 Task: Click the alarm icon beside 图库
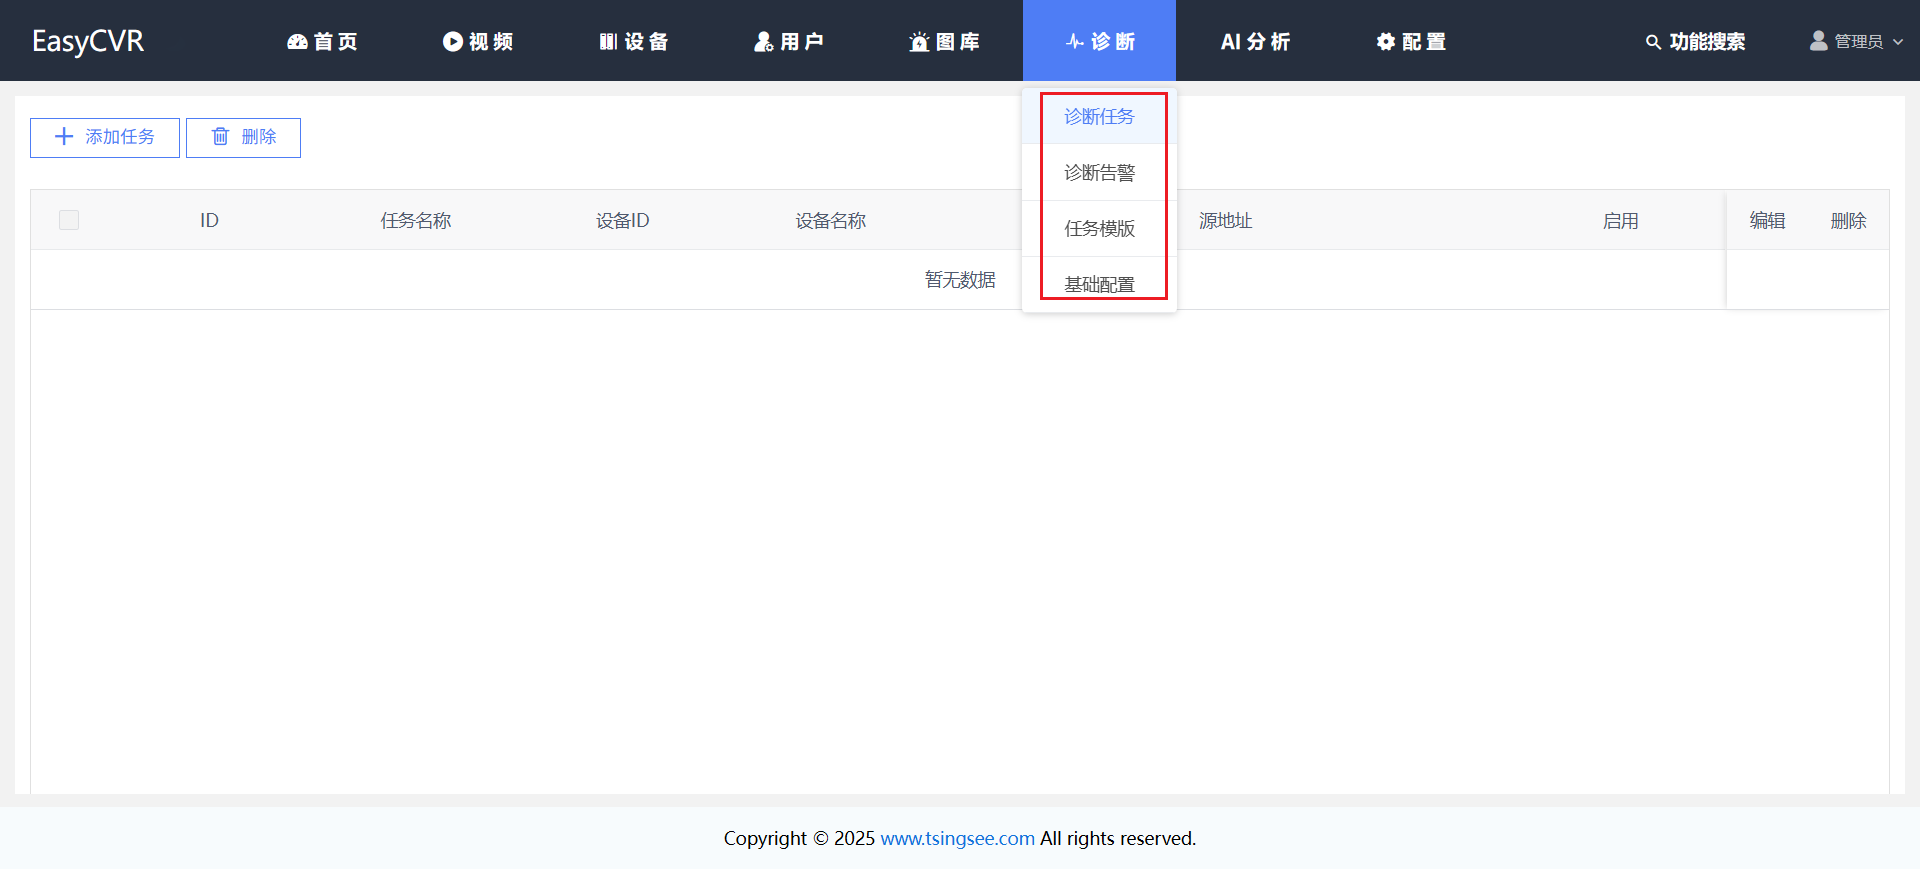click(x=919, y=42)
